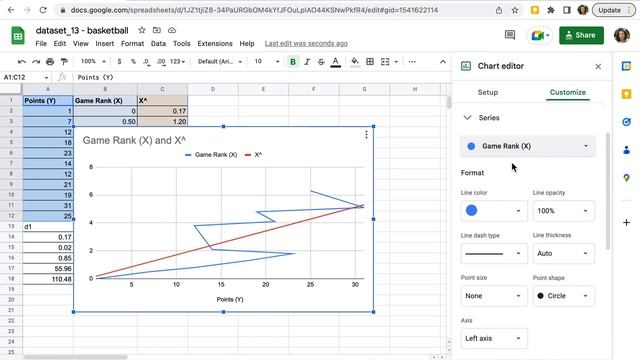Show more toolbar options (three dots)
This screenshot has height=360, width=640.
coord(412,62)
